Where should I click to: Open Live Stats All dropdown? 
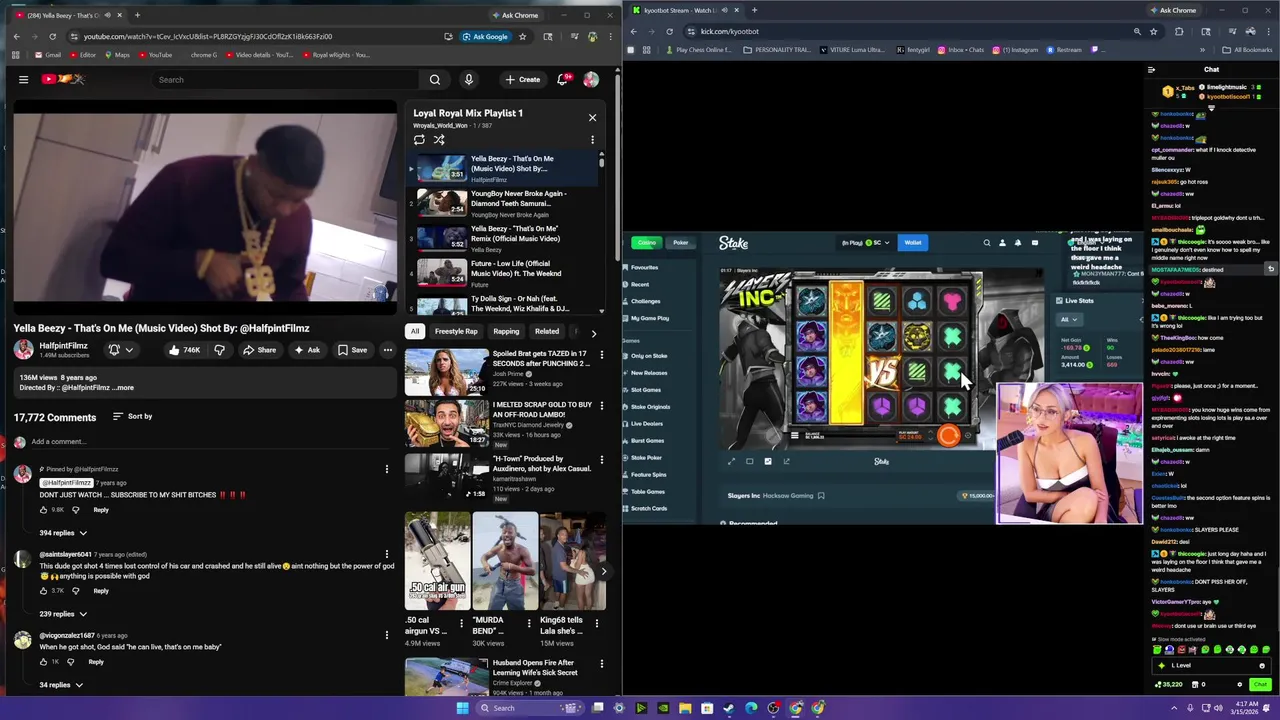click(x=1068, y=320)
